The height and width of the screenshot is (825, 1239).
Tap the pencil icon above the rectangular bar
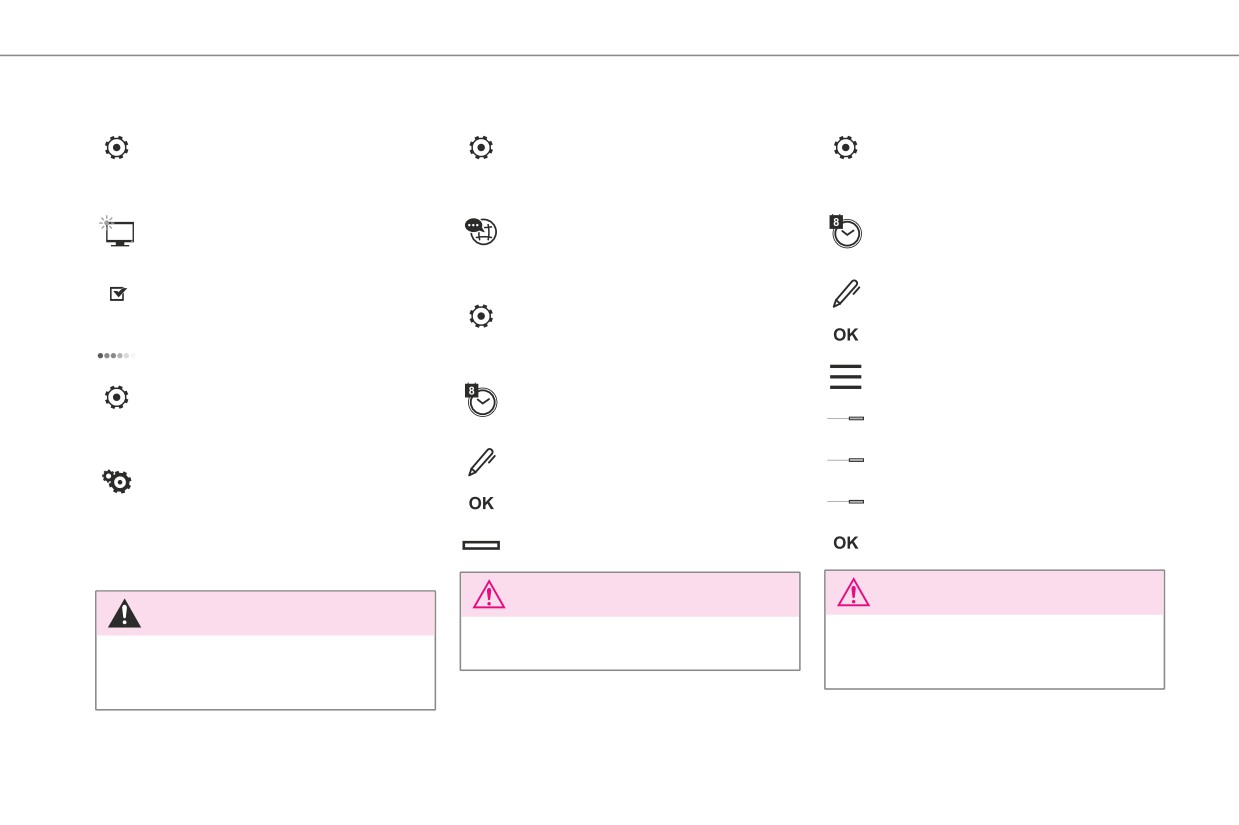pos(481,461)
